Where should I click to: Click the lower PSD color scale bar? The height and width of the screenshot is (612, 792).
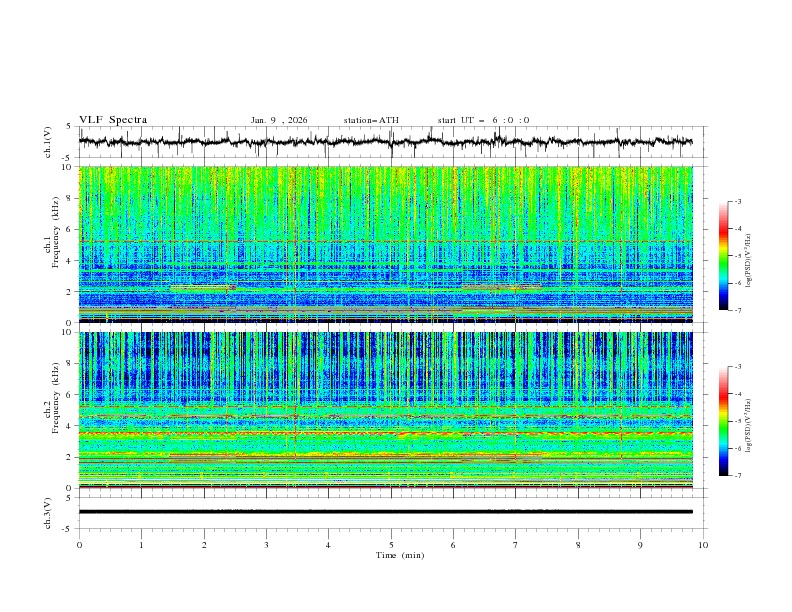pyautogui.click(x=724, y=421)
